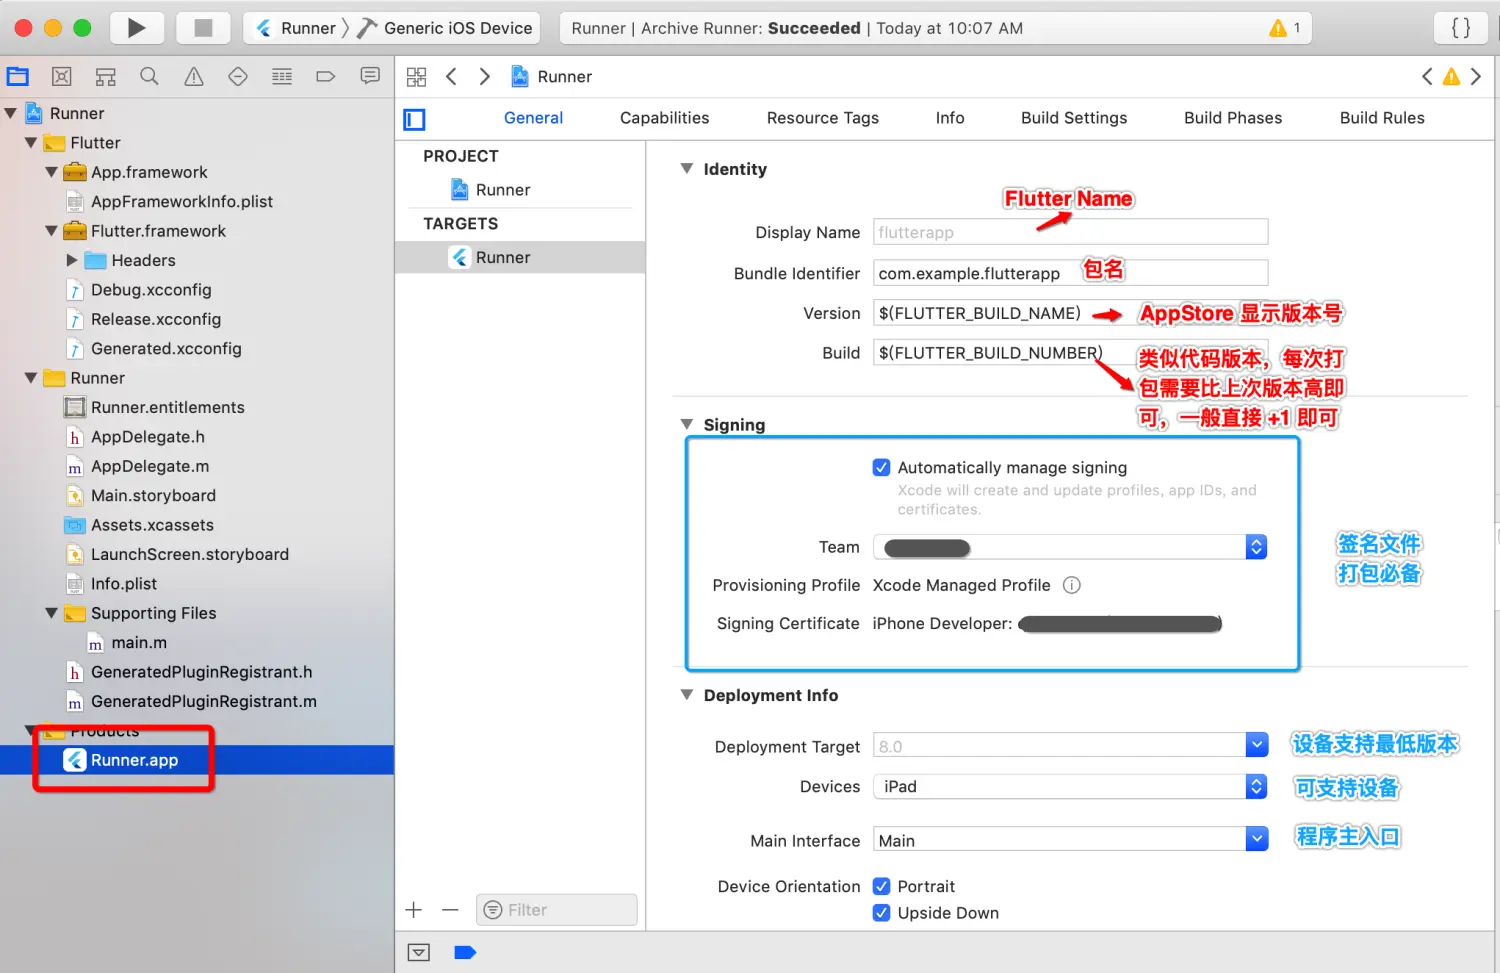This screenshot has height=973, width=1500.
Task: Select Runner under TARGETS
Action: (520, 257)
